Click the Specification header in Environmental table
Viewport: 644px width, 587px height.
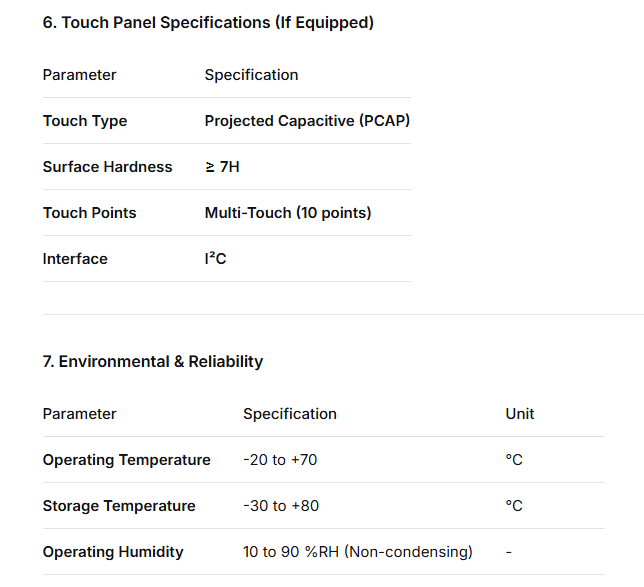tap(290, 414)
